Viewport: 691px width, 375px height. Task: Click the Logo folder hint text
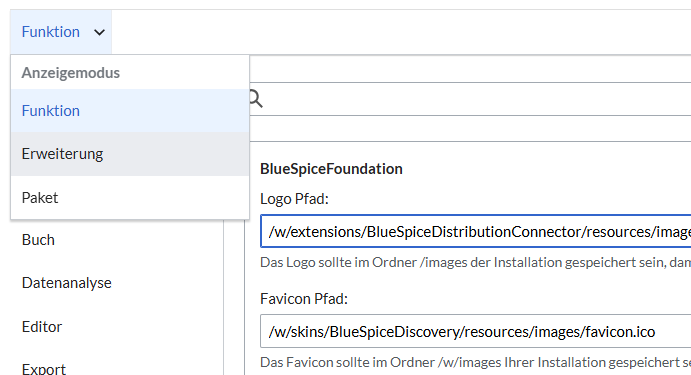tap(476, 262)
